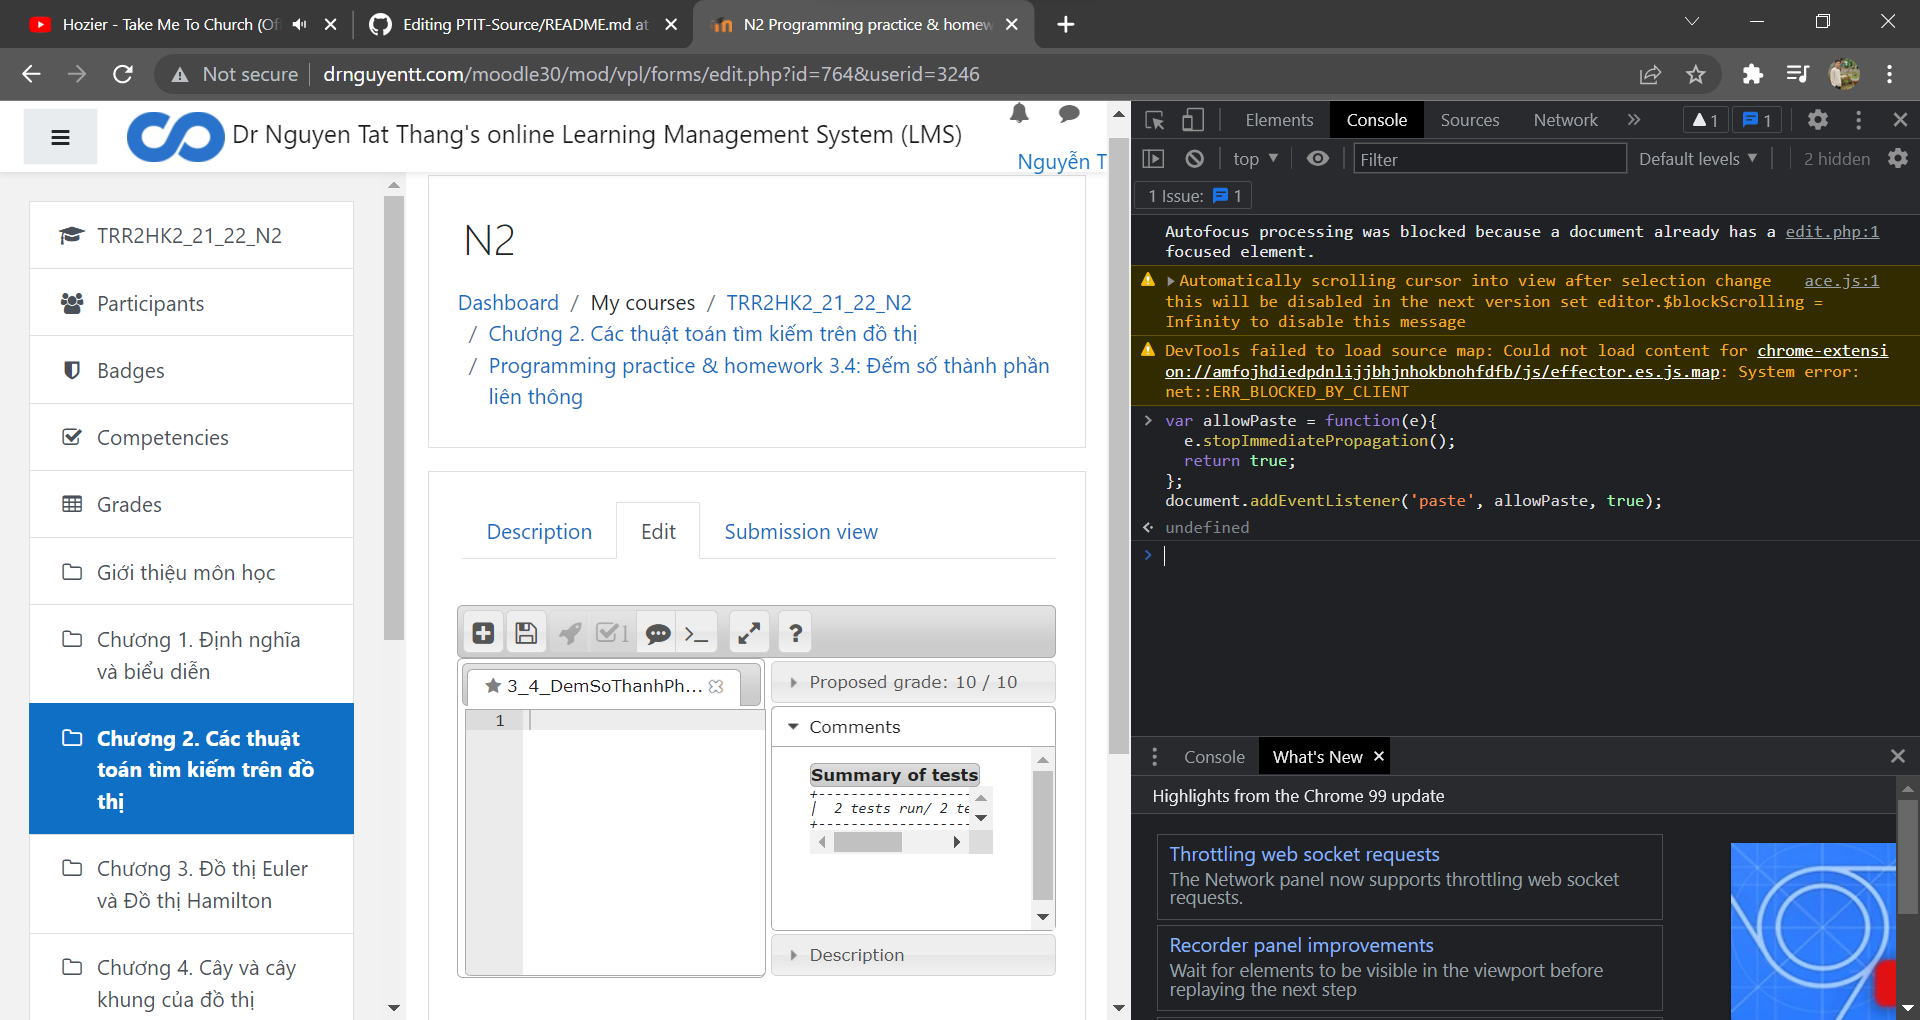Open the VPL console terminal icon
Viewport: 1920px width, 1020px height.
(x=696, y=633)
